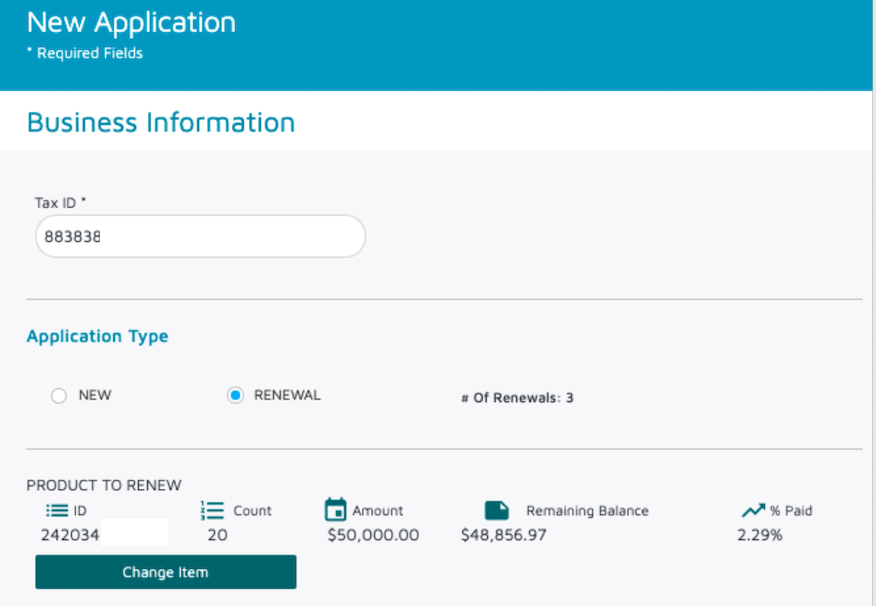This screenshot has height=606, width=876.
Task: Click the '# Of Renewals: 3' text
Action: click(x=517, y=398)
